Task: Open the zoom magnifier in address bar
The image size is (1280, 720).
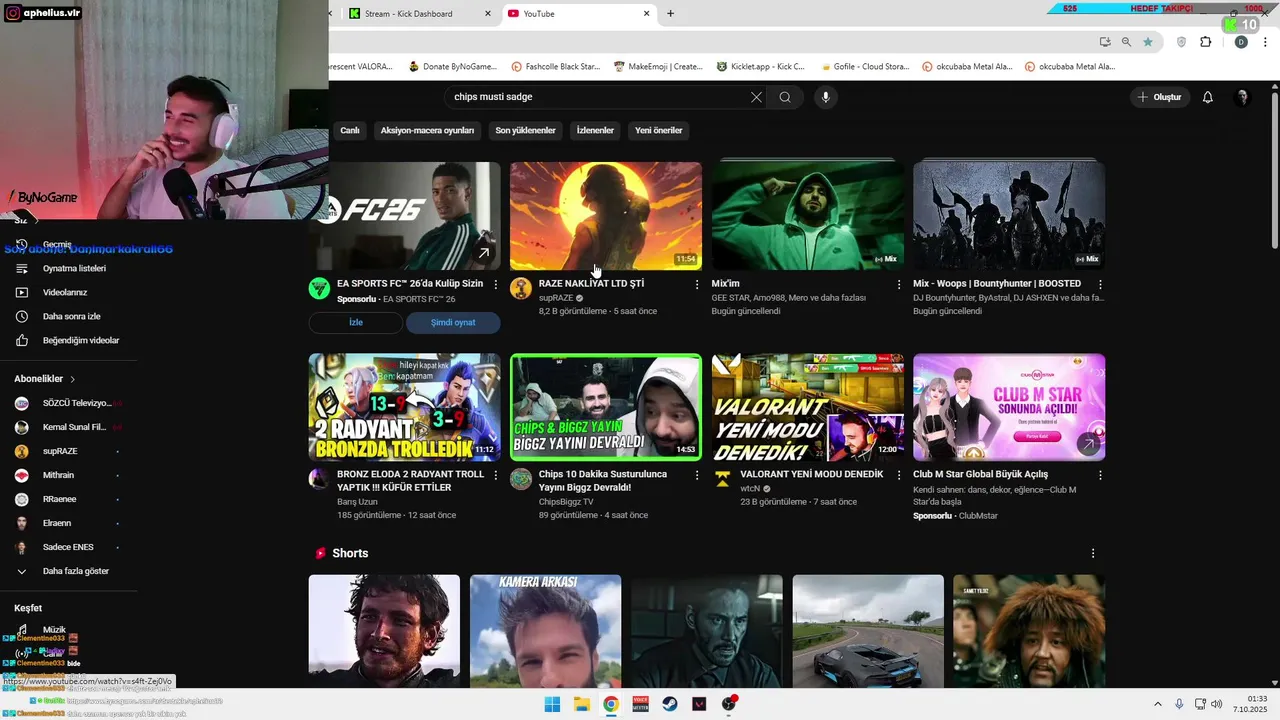Action: (1126, 42)
